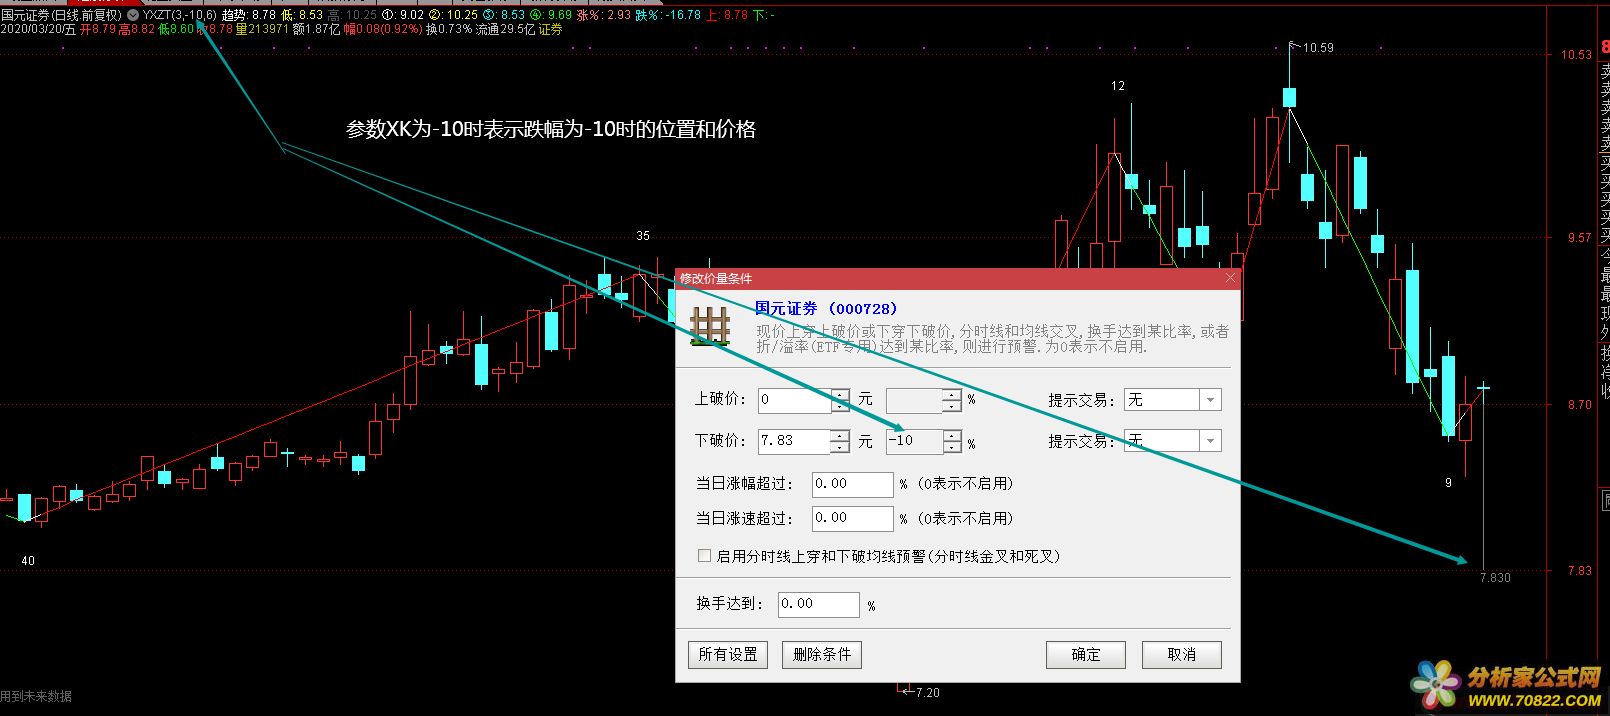This screenshot has height=716, width=1610.
Task: Click the 删除条件 button
Action: [x=821, y=654]
